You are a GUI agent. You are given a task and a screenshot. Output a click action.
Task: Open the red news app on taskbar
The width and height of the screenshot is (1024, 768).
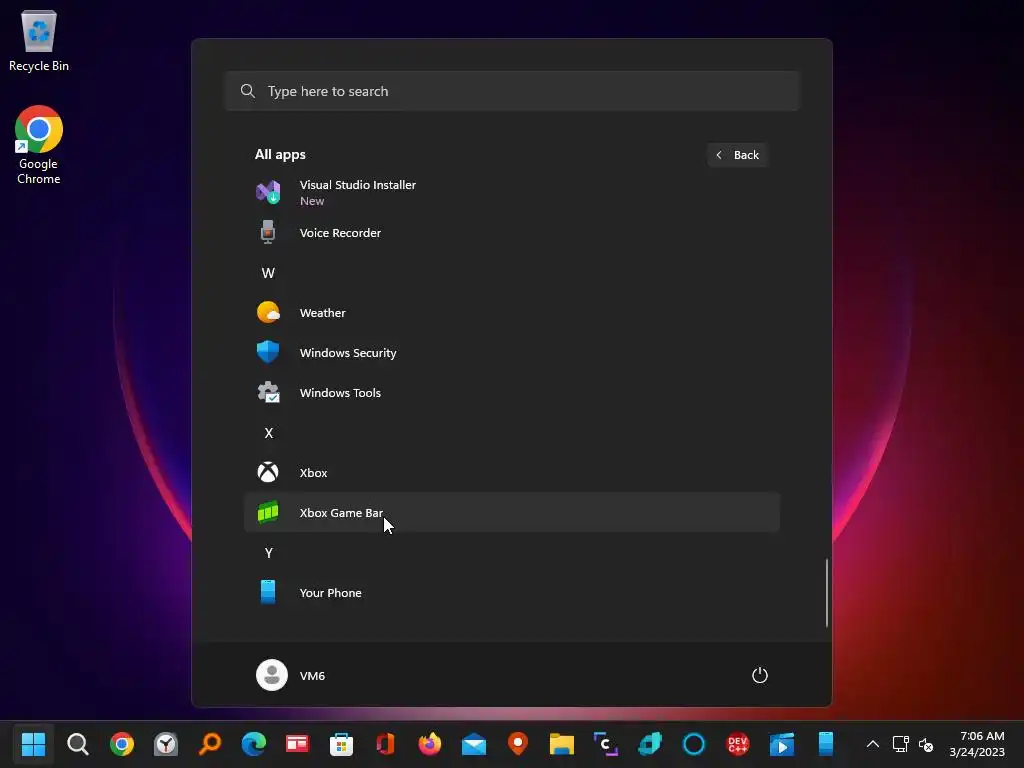(x=297, y=744)
